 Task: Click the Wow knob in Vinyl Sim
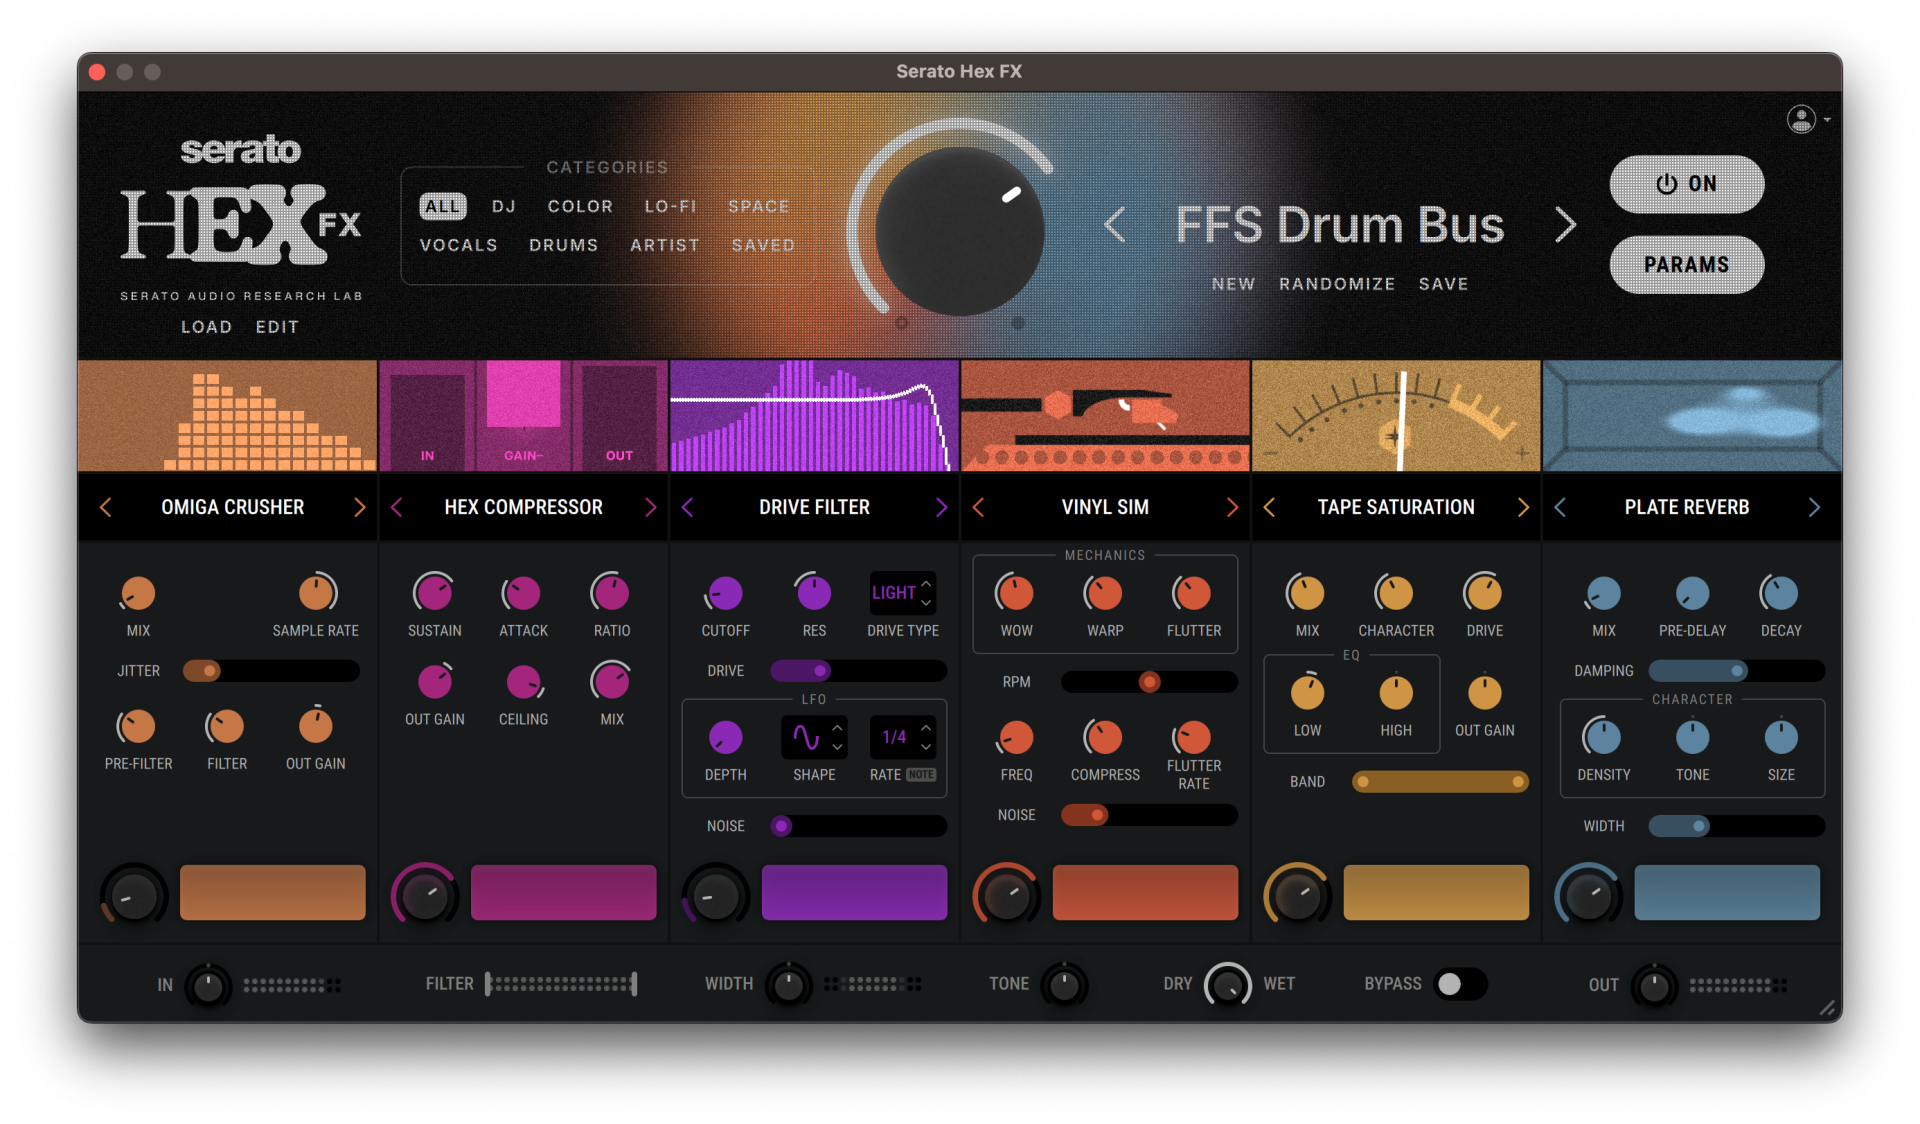click(1015, 591)
